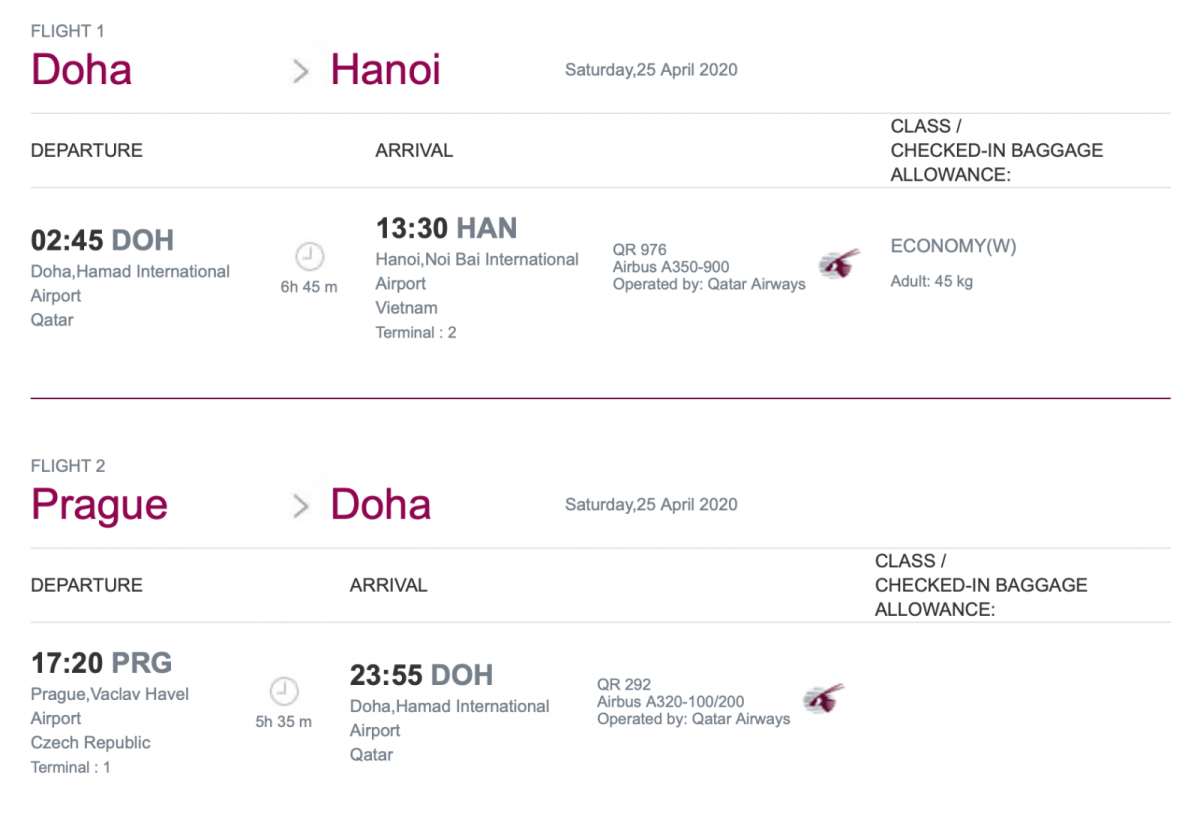
Task: Click the Flight 1 duration clock icon
Action: click(x=310, y=257)
